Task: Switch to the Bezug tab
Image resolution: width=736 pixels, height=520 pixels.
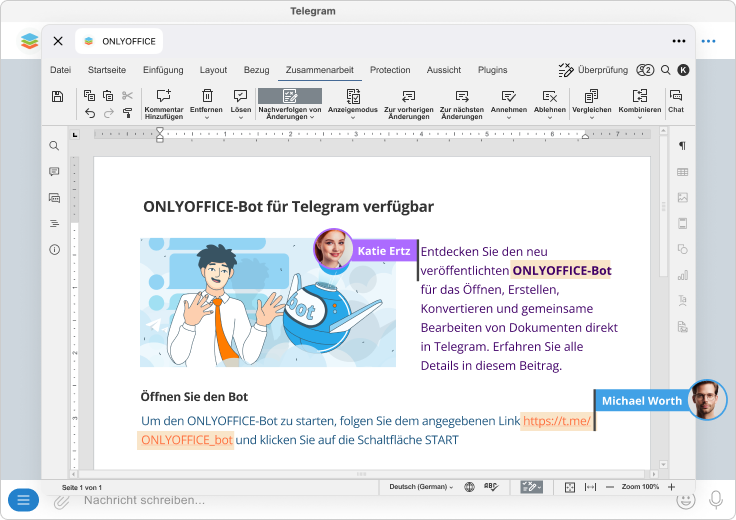Action: [256, 70]
